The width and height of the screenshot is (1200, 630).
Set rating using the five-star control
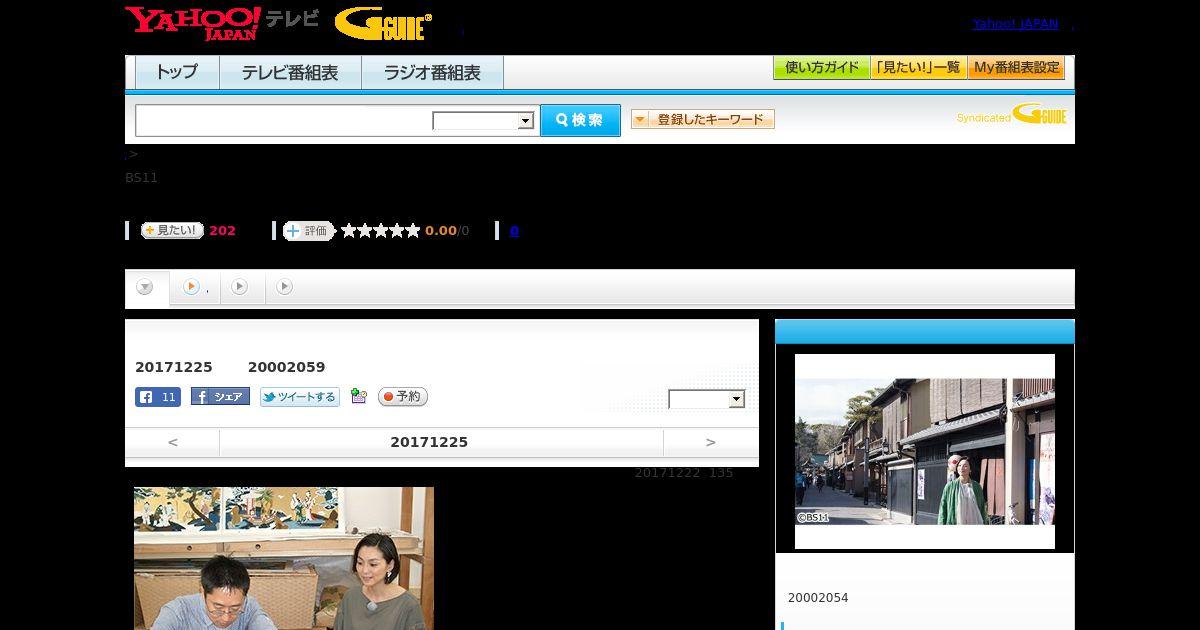[x=380, y=231]
